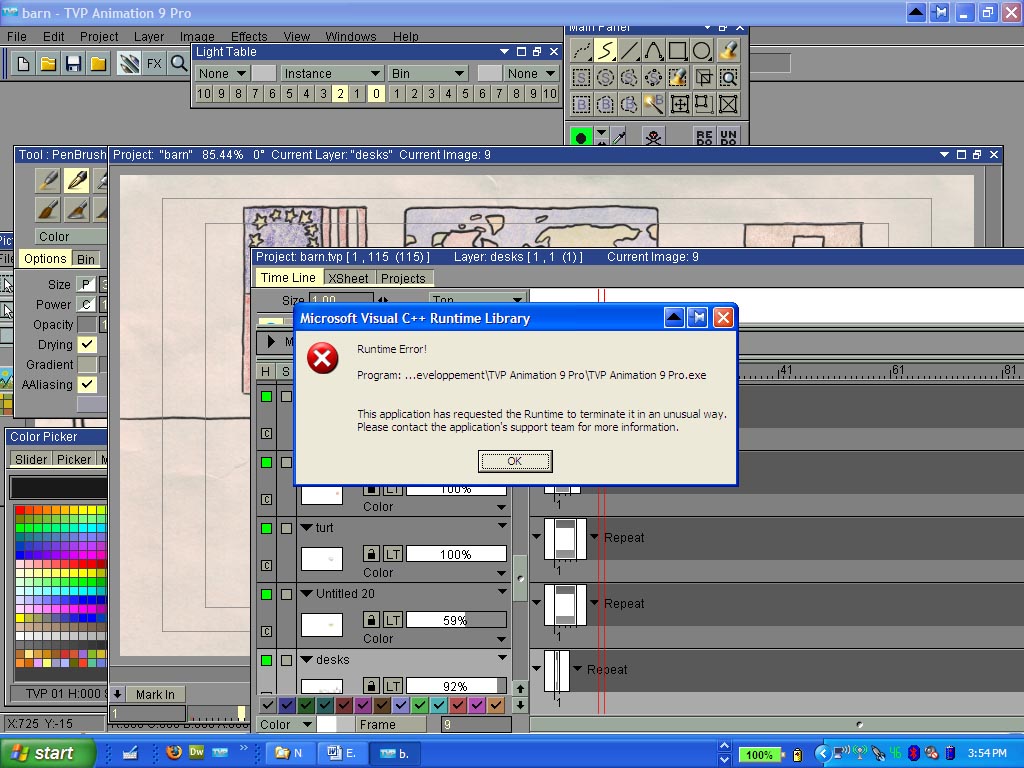Select the straight line tool in Main Panel

(x=630, y=50)
